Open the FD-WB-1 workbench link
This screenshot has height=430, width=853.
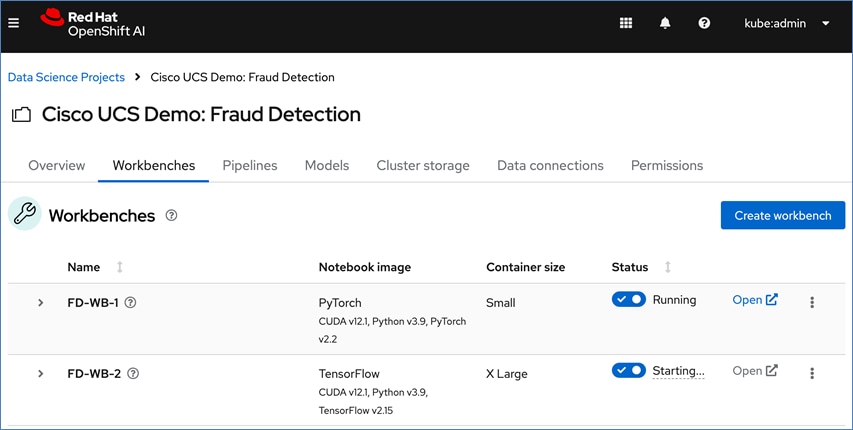755,300
